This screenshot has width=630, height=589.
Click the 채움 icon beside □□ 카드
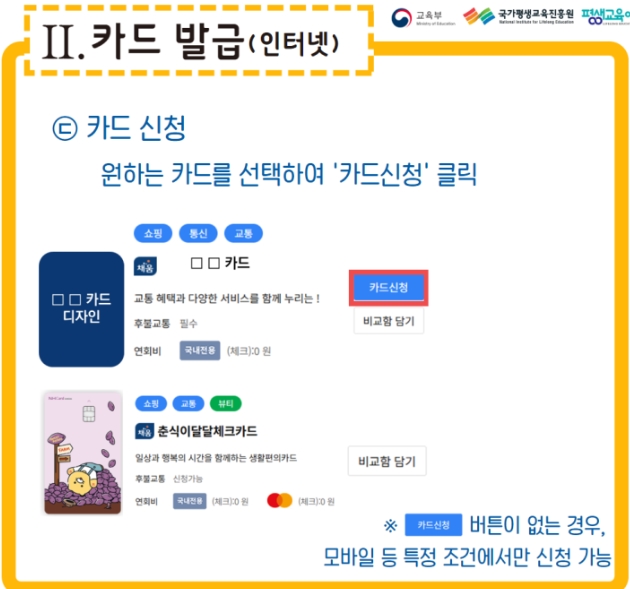pyautogui.click(x=145, y=266)
